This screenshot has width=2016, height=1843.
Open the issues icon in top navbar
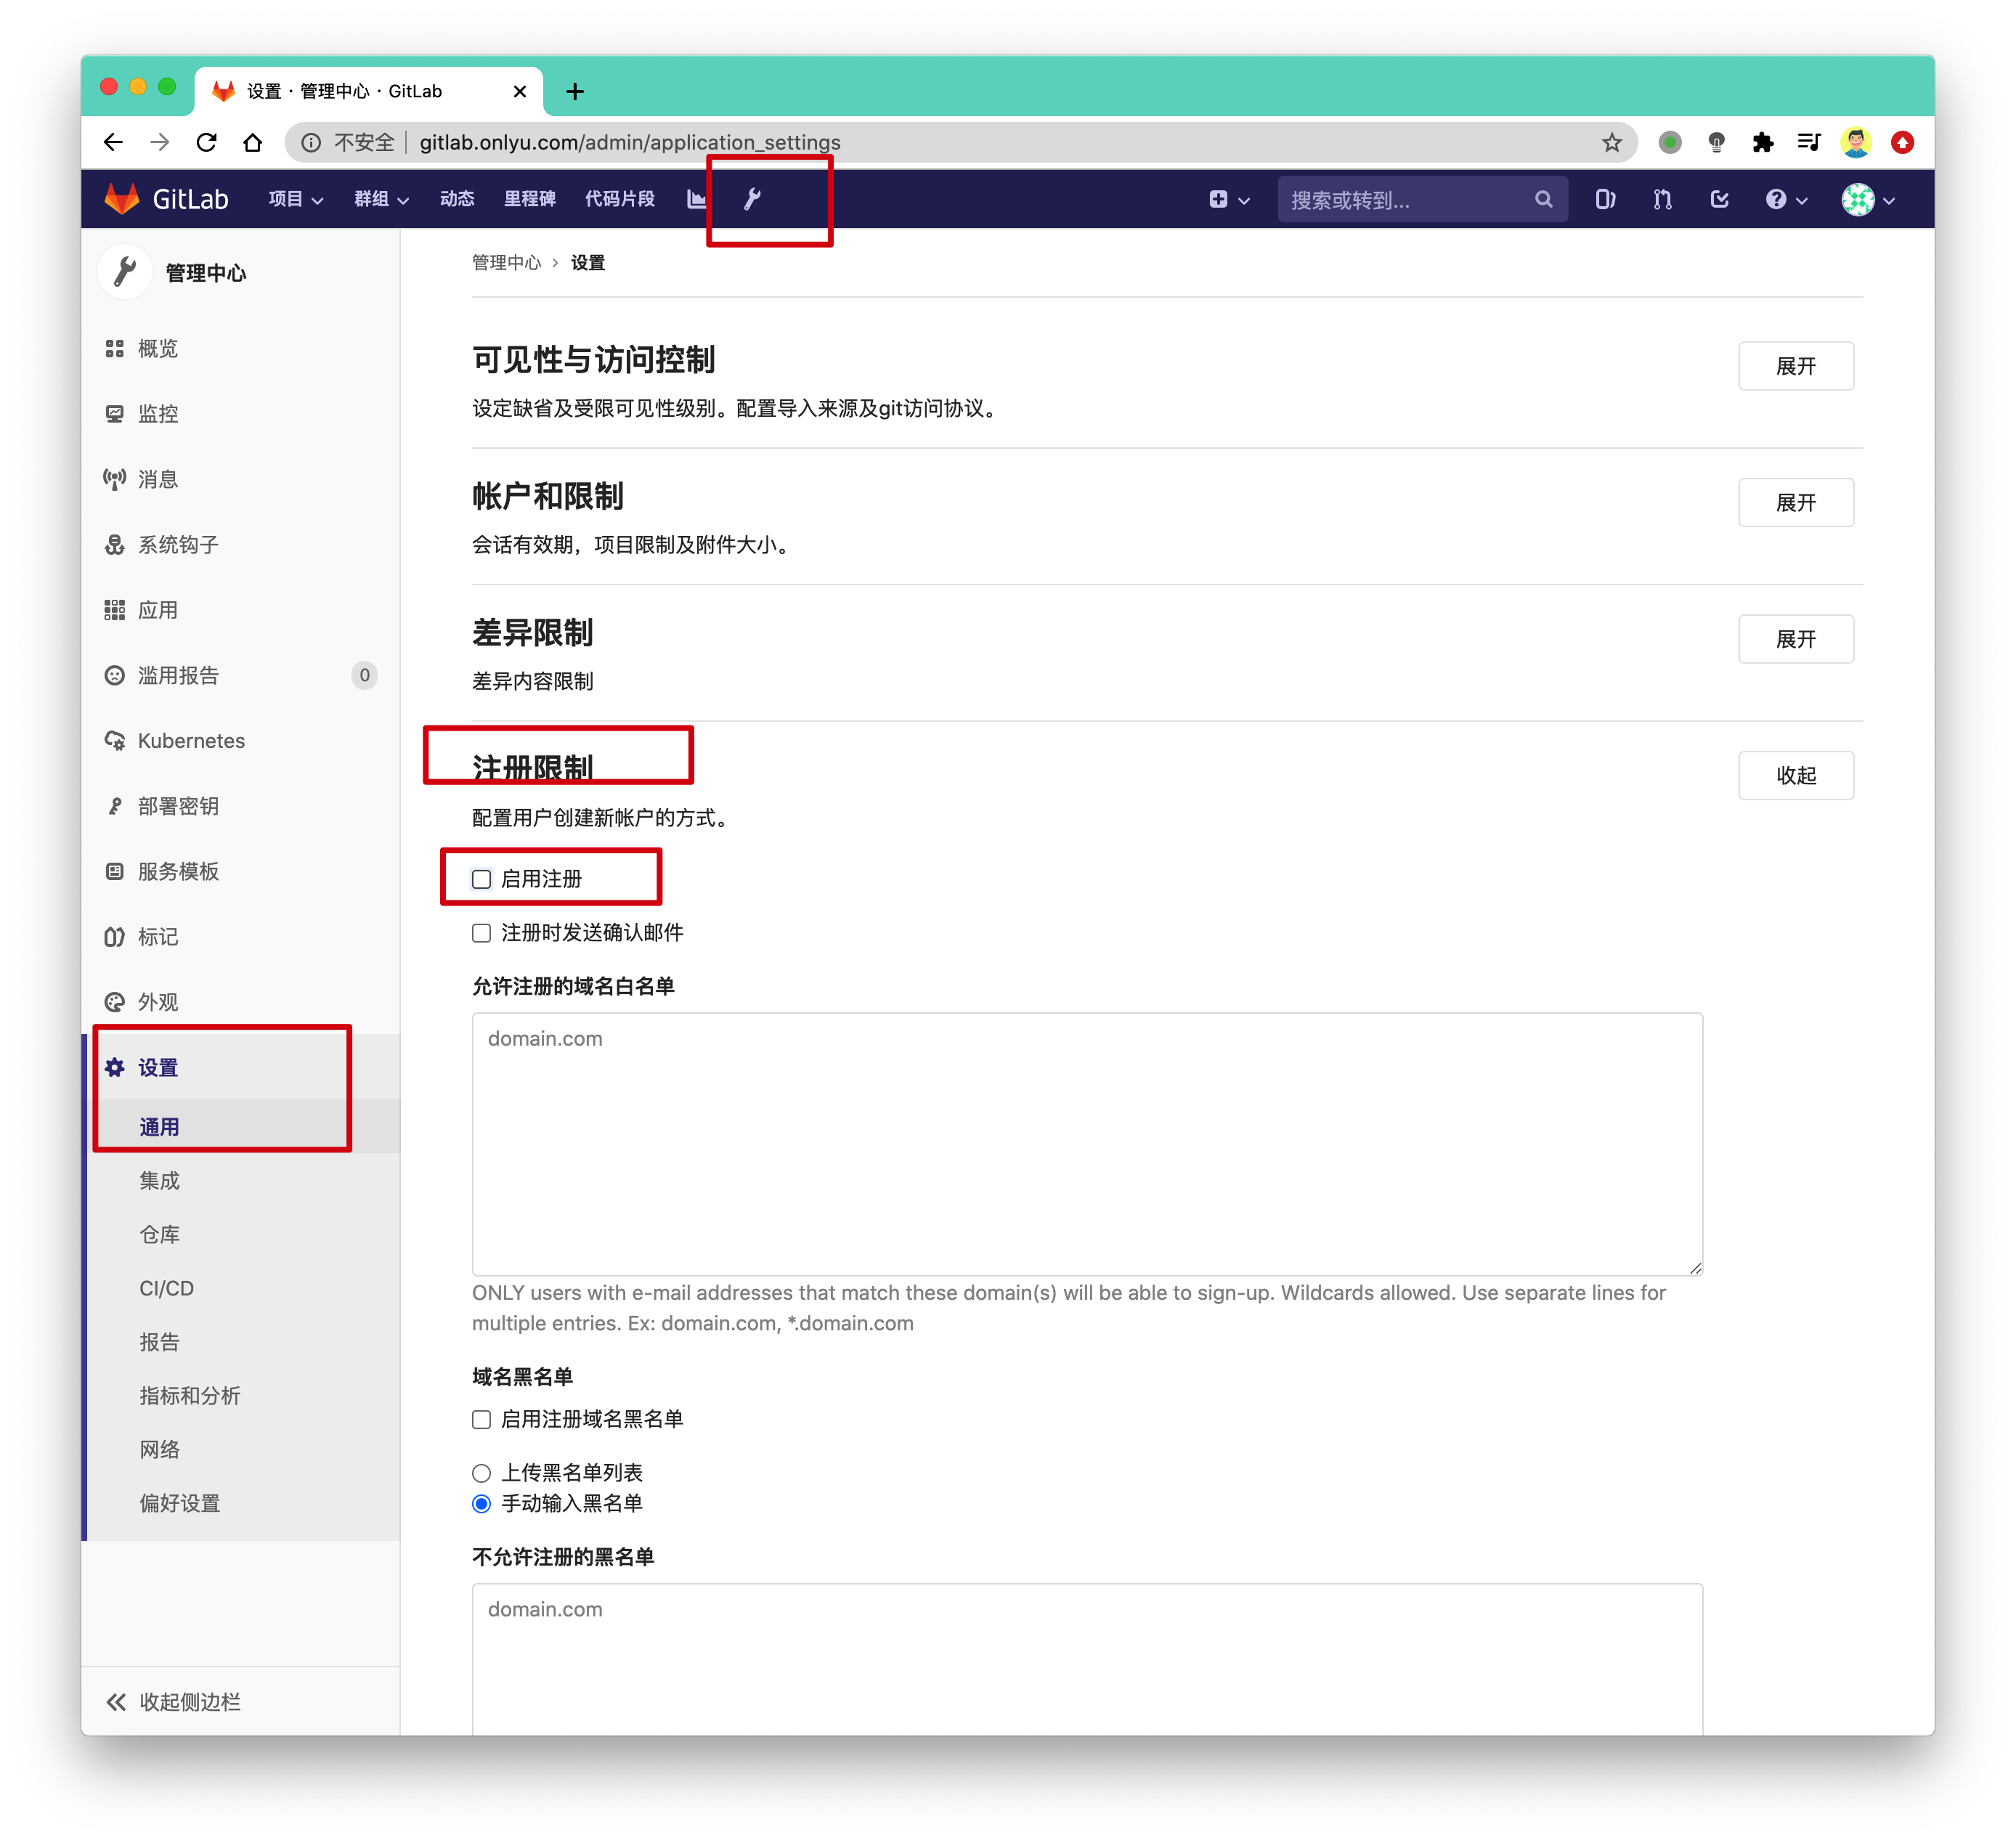[x=1605, y=199]
